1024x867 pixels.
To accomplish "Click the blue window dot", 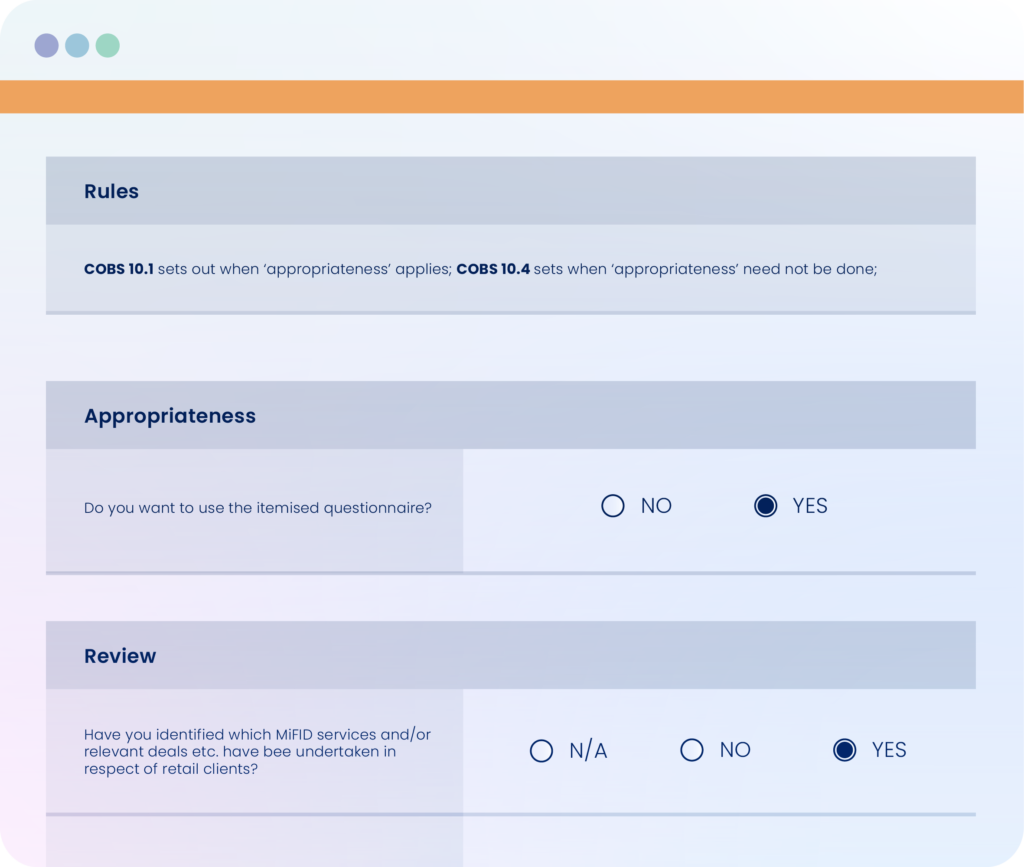I will [x=77, y=46].
